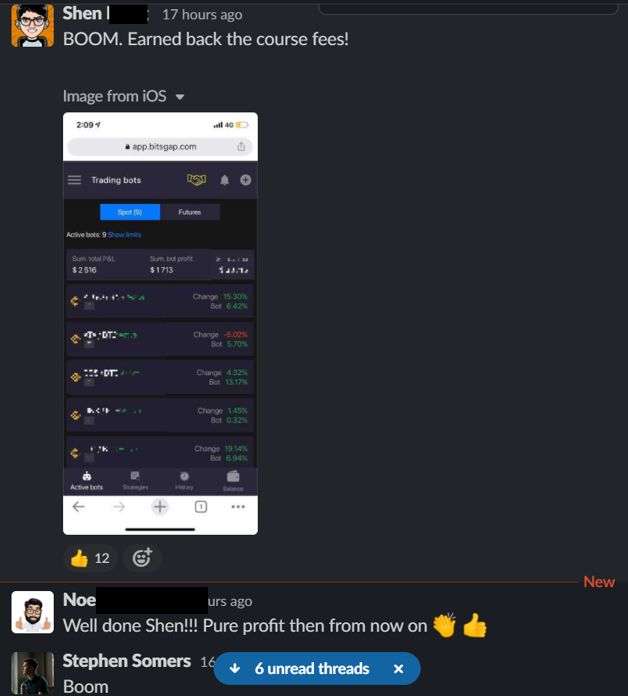The width and height of the screenshot is (628, 696).
Task: Add a new emoji reaction
Action: click(142, 558)
